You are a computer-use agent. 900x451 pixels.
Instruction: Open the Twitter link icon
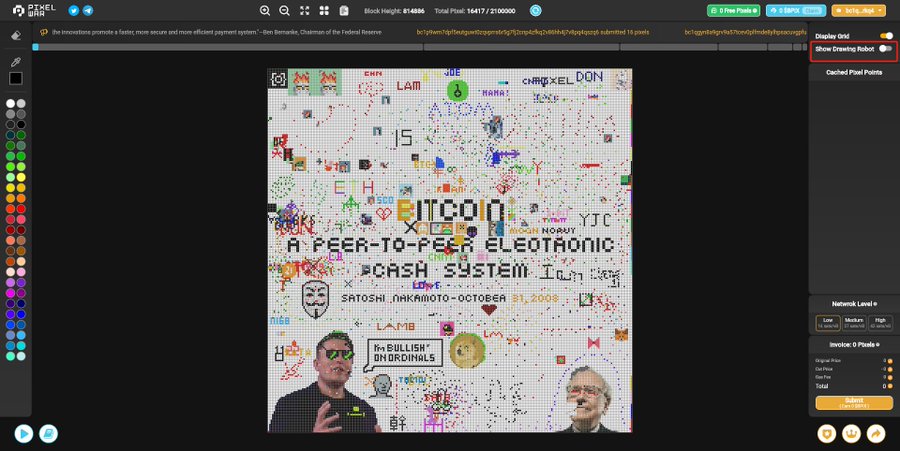click(74, 11)
